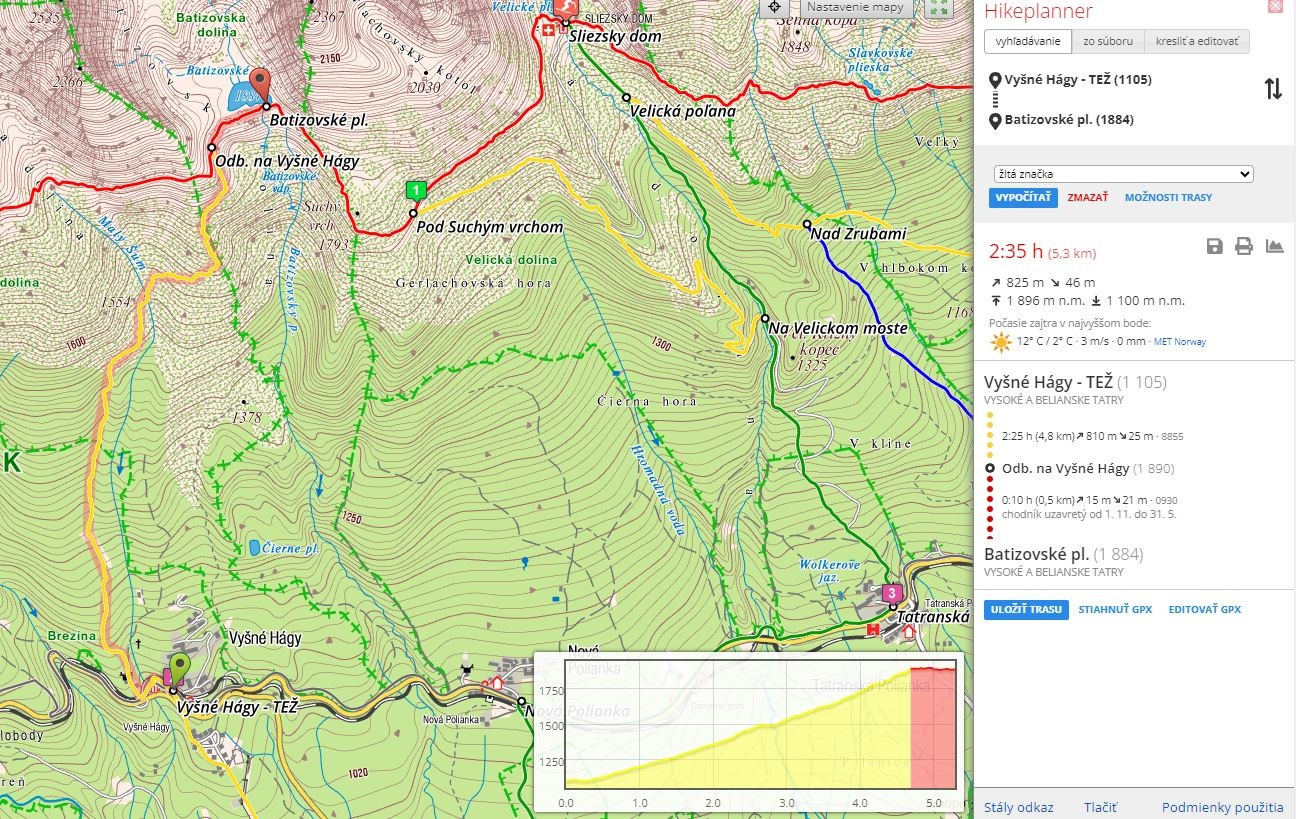Swap start and destination with arrows icon

pos(1273,89)
